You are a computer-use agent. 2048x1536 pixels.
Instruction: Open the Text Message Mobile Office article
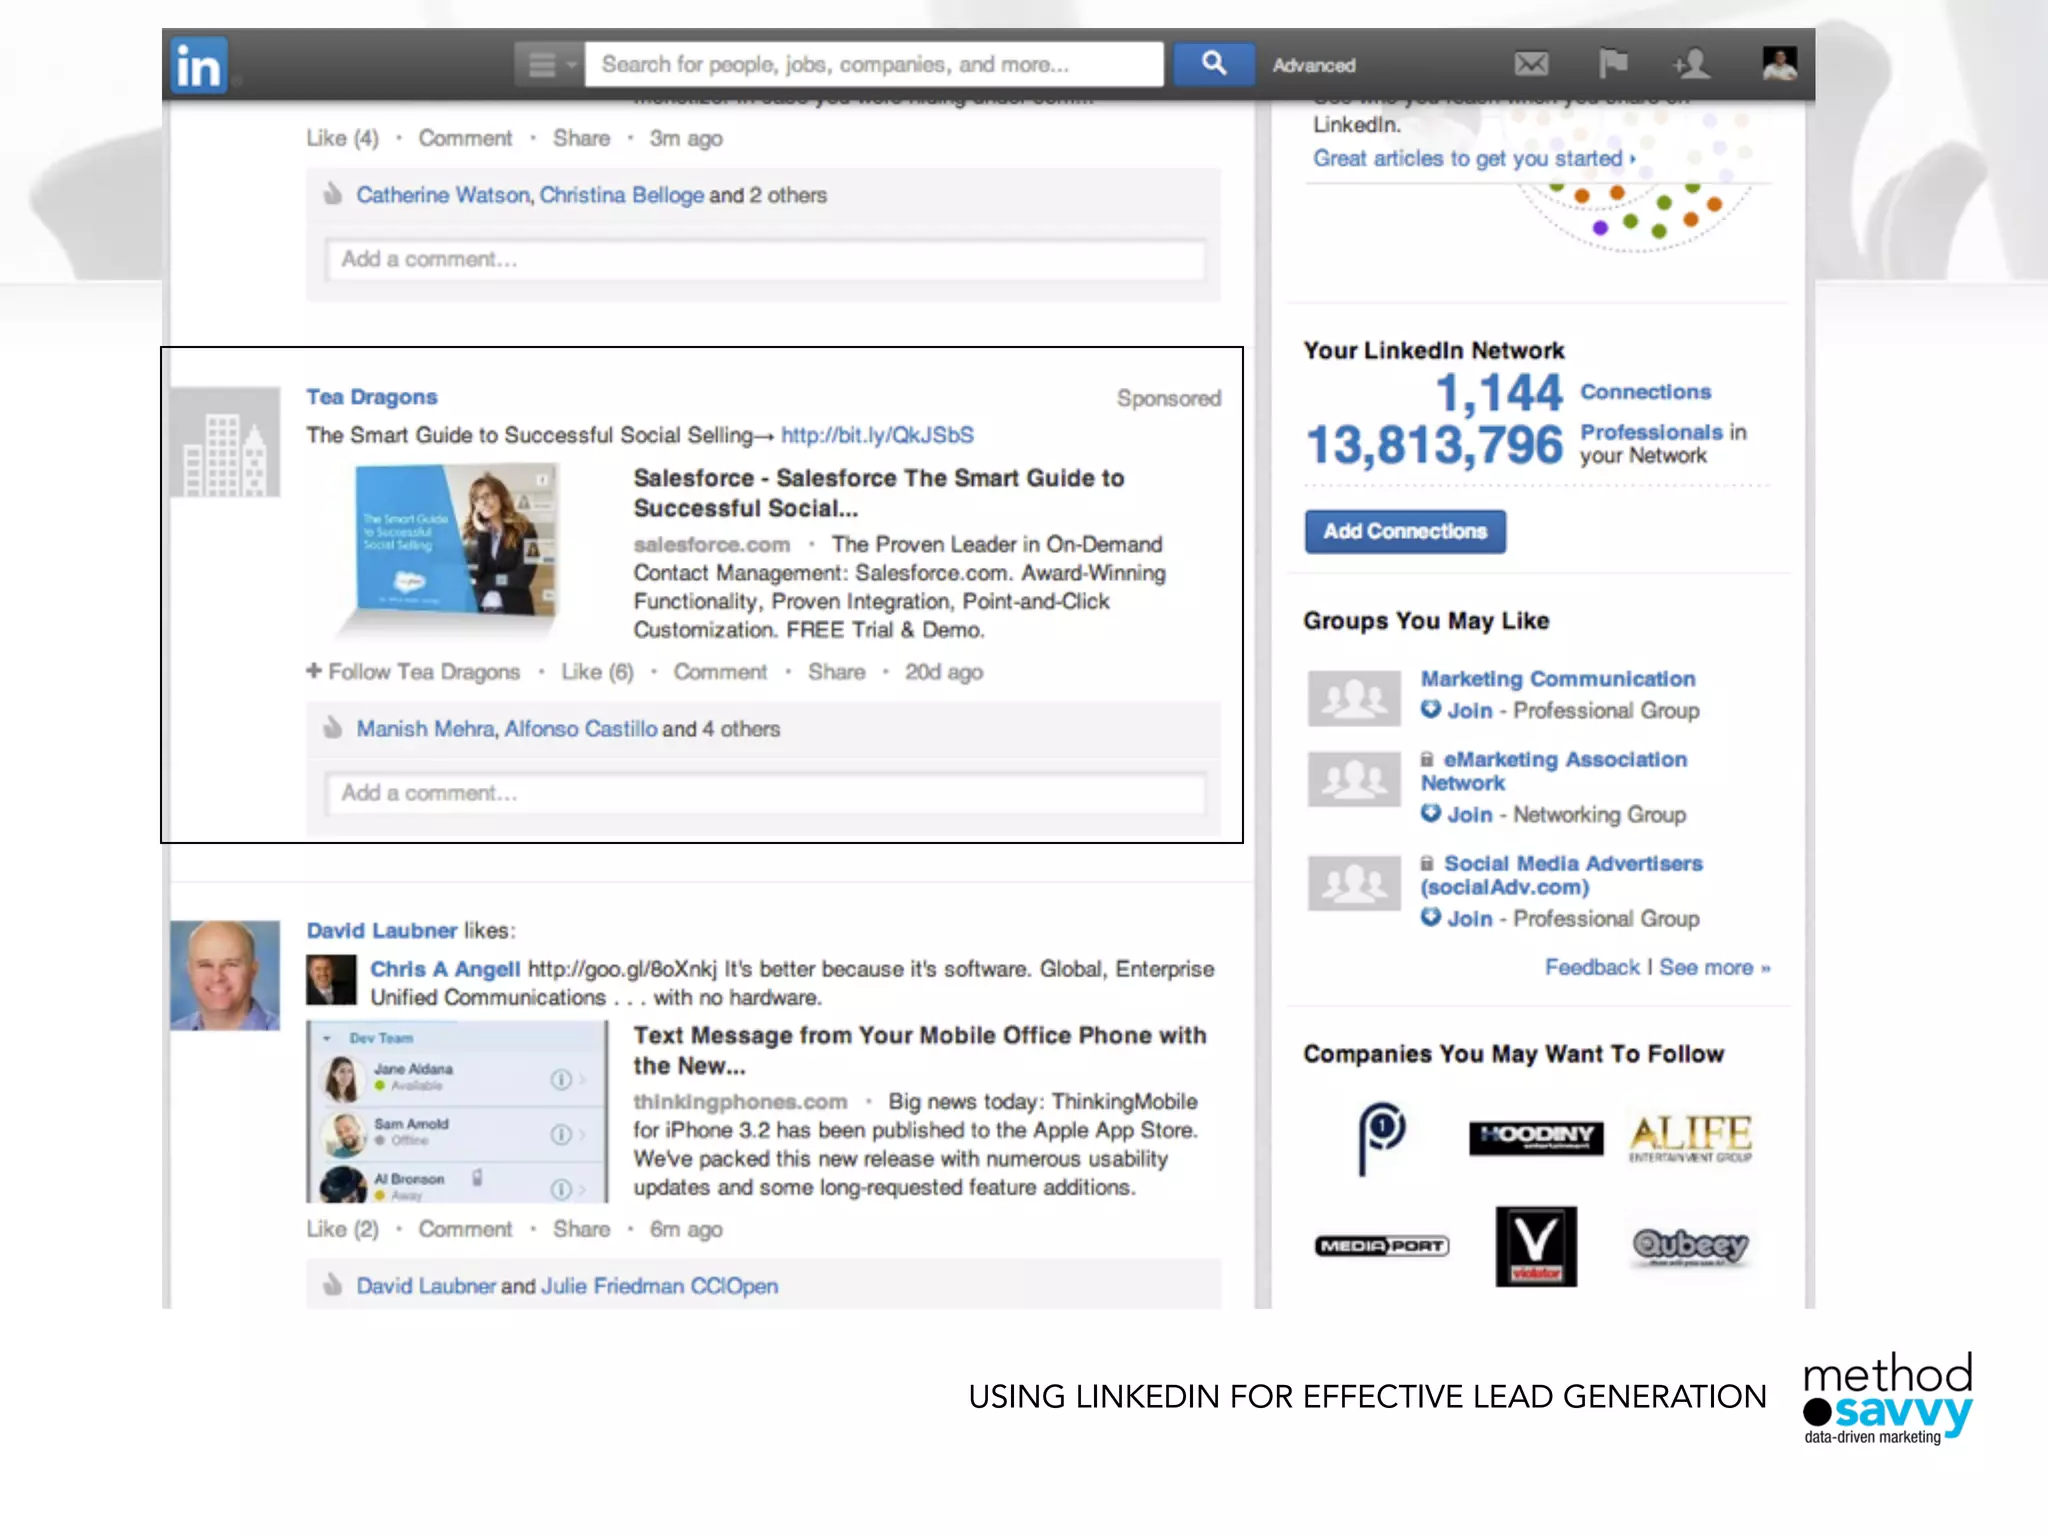[920, 1050]
